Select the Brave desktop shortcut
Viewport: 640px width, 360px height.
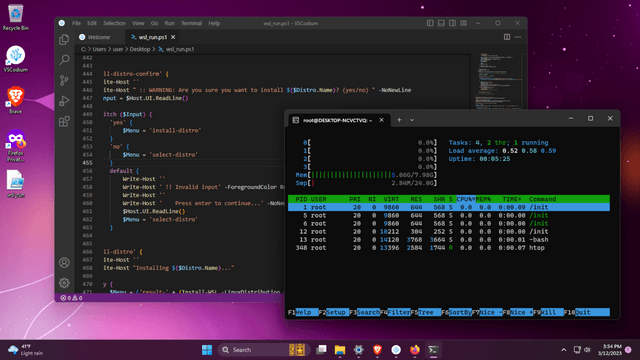tap(16, 100)
